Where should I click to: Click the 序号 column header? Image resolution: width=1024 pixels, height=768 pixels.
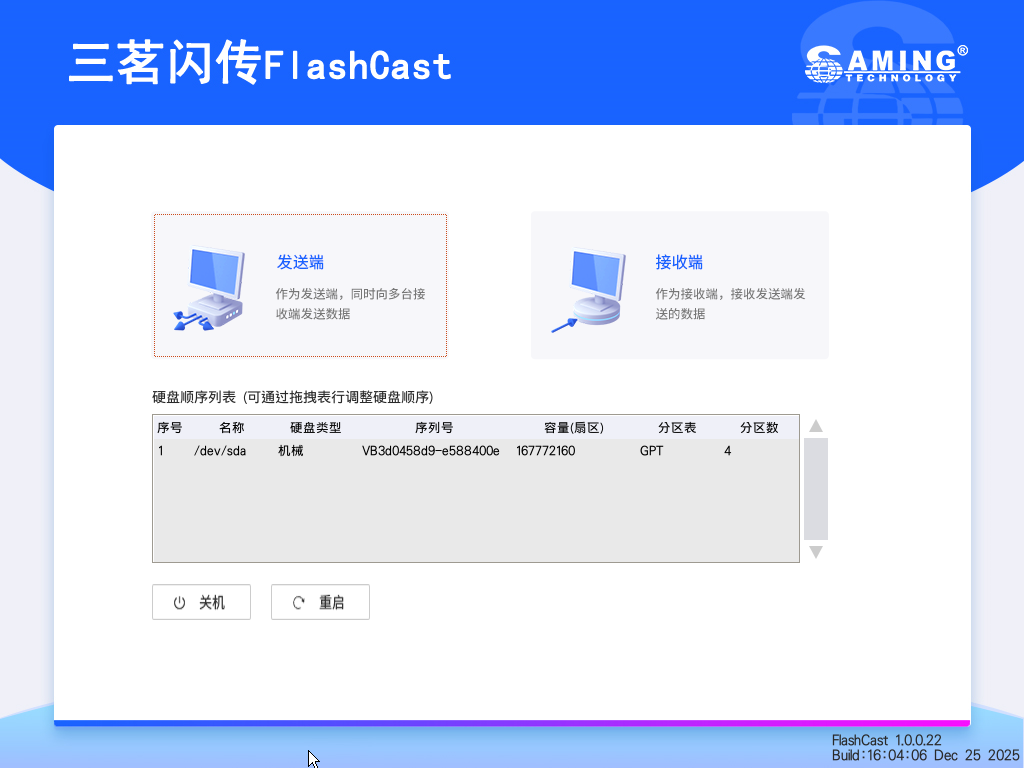170,428
